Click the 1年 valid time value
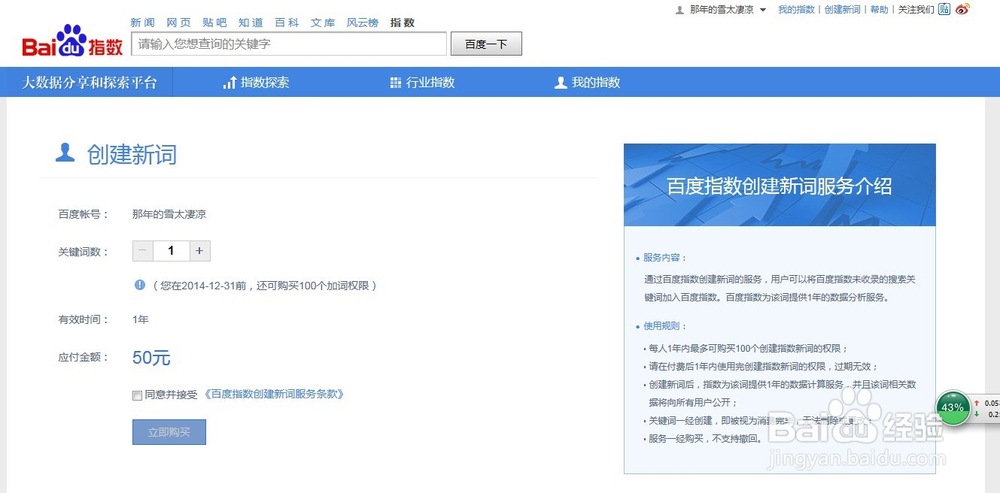The height and width of the screenshot is (493, 1000). tap(140, 320)
